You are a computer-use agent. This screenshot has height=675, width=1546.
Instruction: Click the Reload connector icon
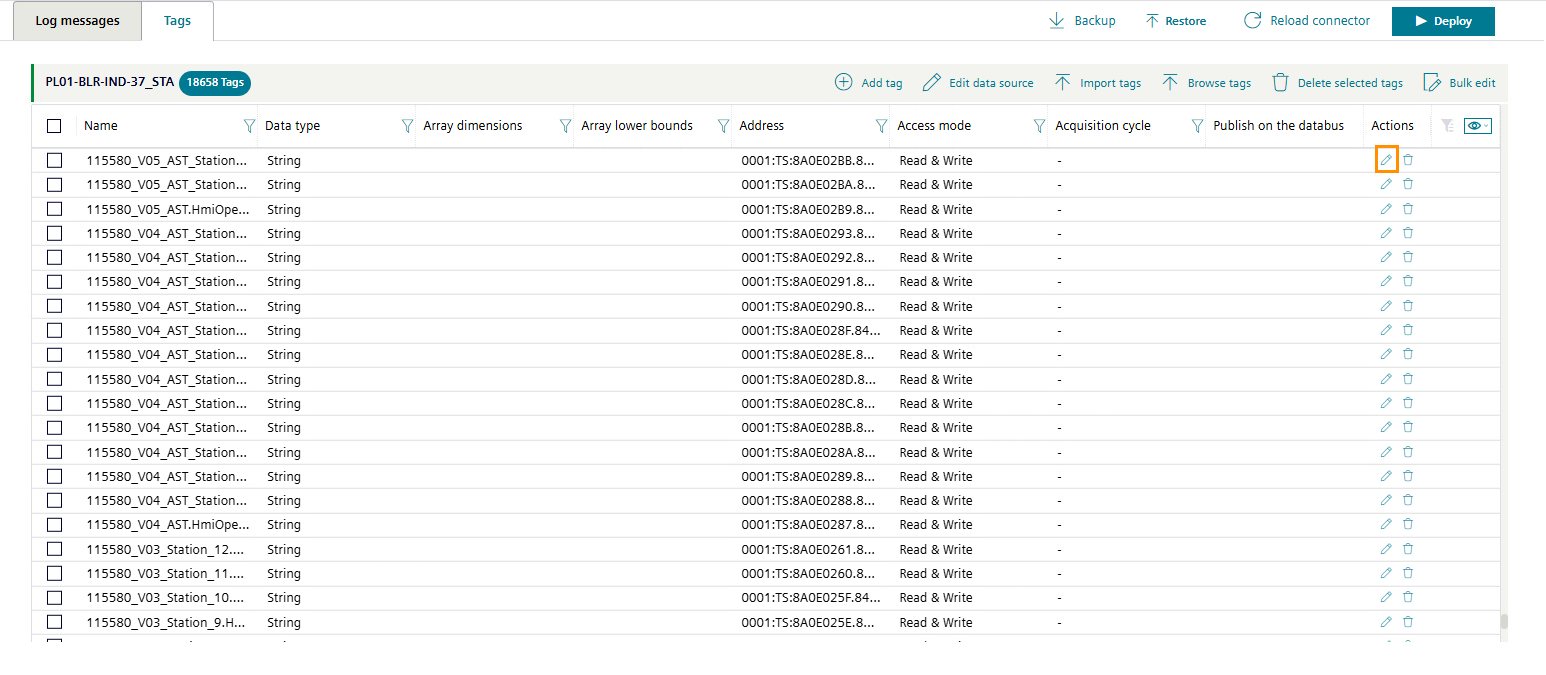pyautogui.click(x=1252, y=21)
